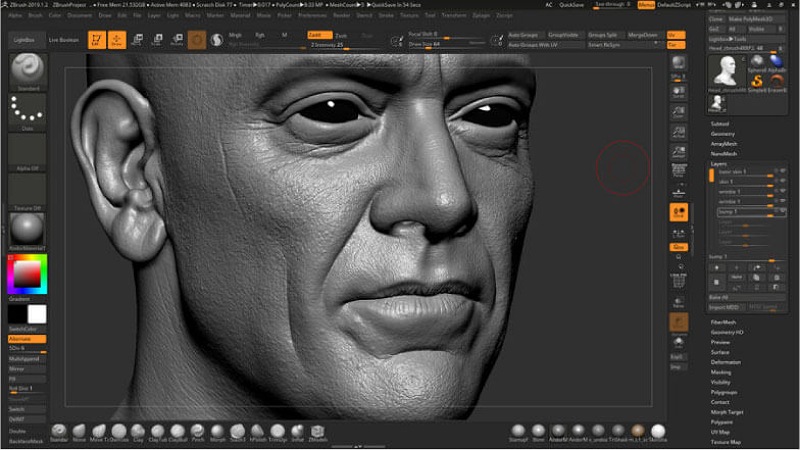
Task: Open the Document menu
Action: click(80, 16)
